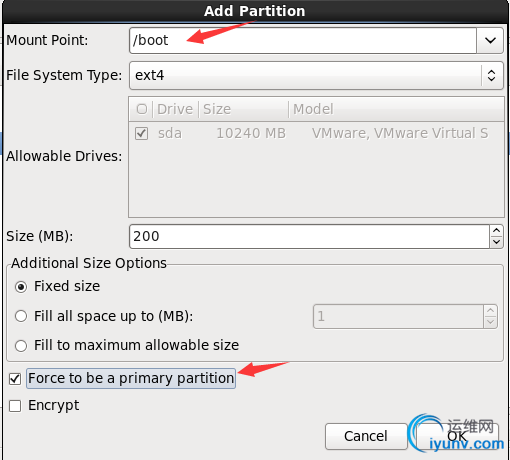Screen dimensions: 510x460
Task: Click the OK button
Action: click(x=457, y=436)
